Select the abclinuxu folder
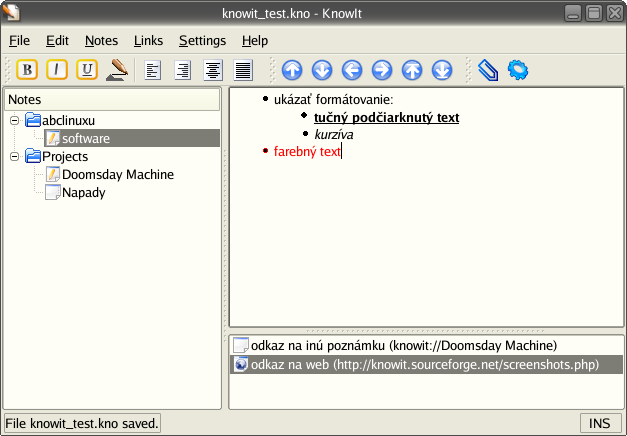This screenshot has width=627, height=436. click(x=68, y=120)
